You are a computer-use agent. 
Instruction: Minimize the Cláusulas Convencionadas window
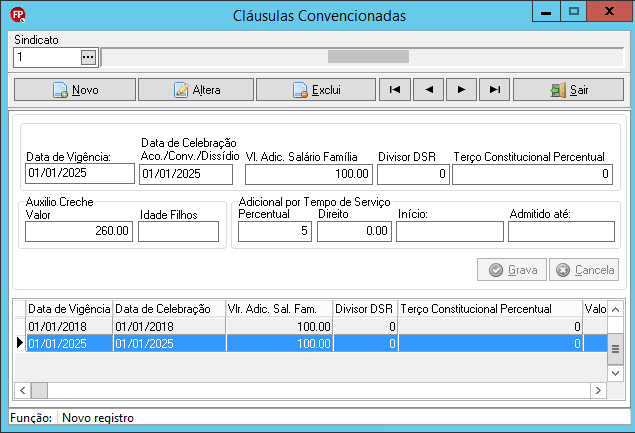(x=546, y=11)
